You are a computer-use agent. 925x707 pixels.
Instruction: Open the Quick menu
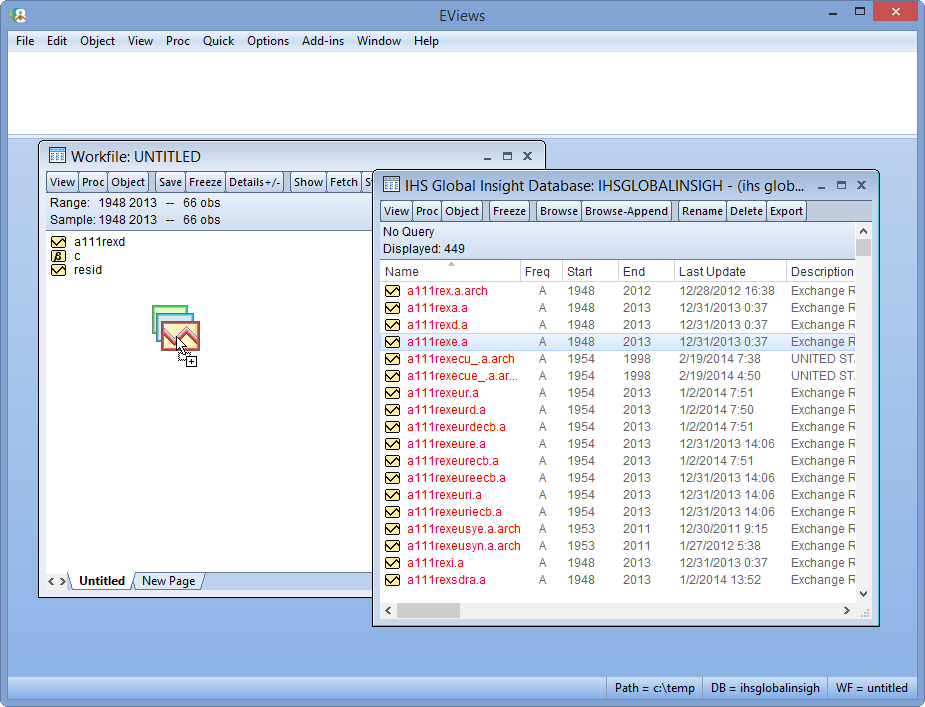(218, 41)
